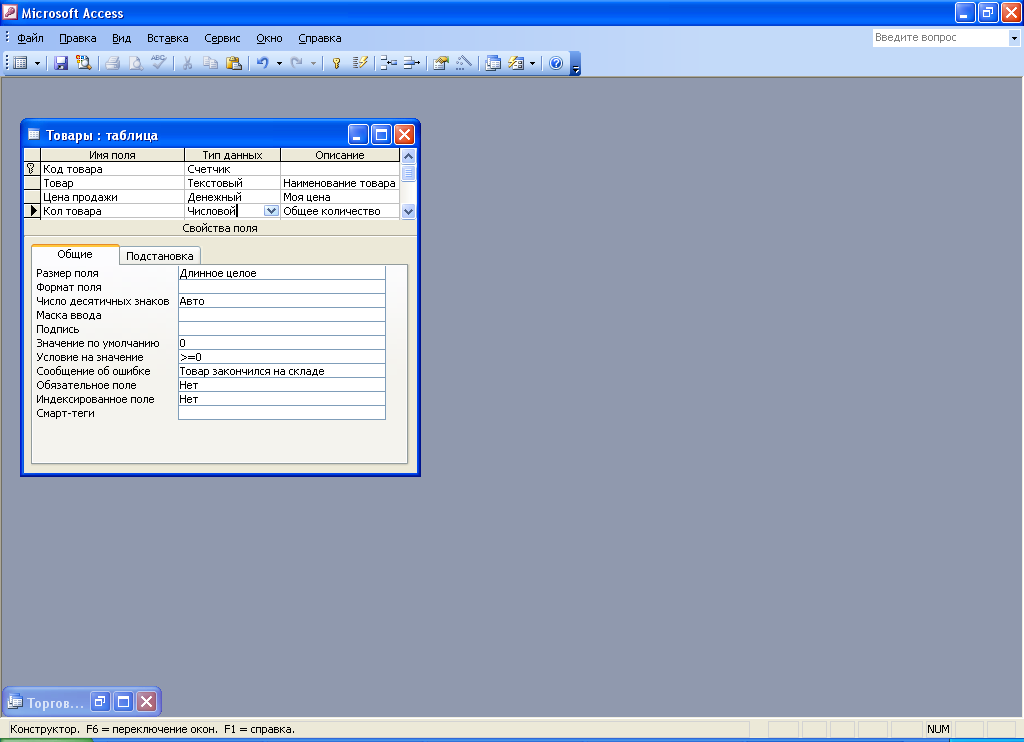The image size is (1024, 742).
Task: Click the 'Введите вопрос' help search box
Action: pyautogui.click(x=940, y=38)
